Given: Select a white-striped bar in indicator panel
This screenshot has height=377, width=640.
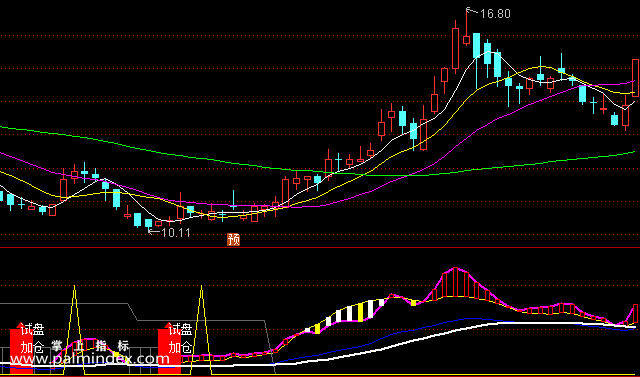Looking at the screenshot, I should coord(349,313).
